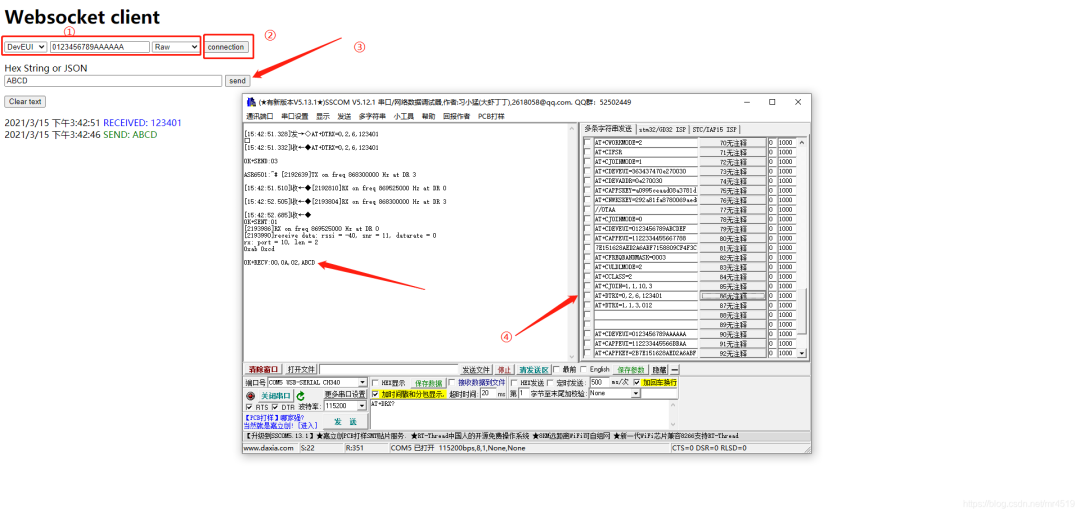The image size is (1080, 514).
Task: Open the Raw format dropdown
Action: [x=176, y=47]
